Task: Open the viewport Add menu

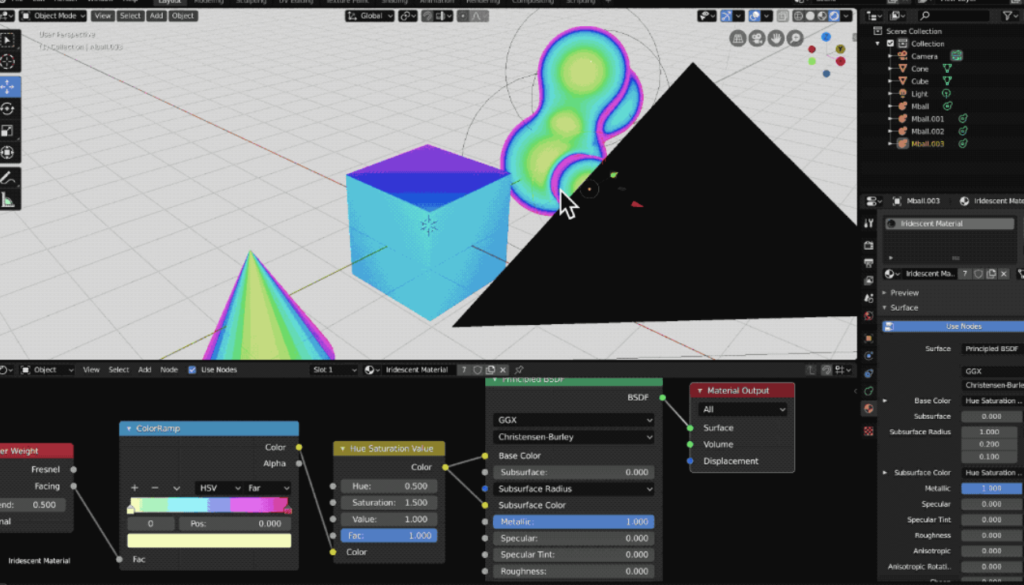Action: pos(157,16)
